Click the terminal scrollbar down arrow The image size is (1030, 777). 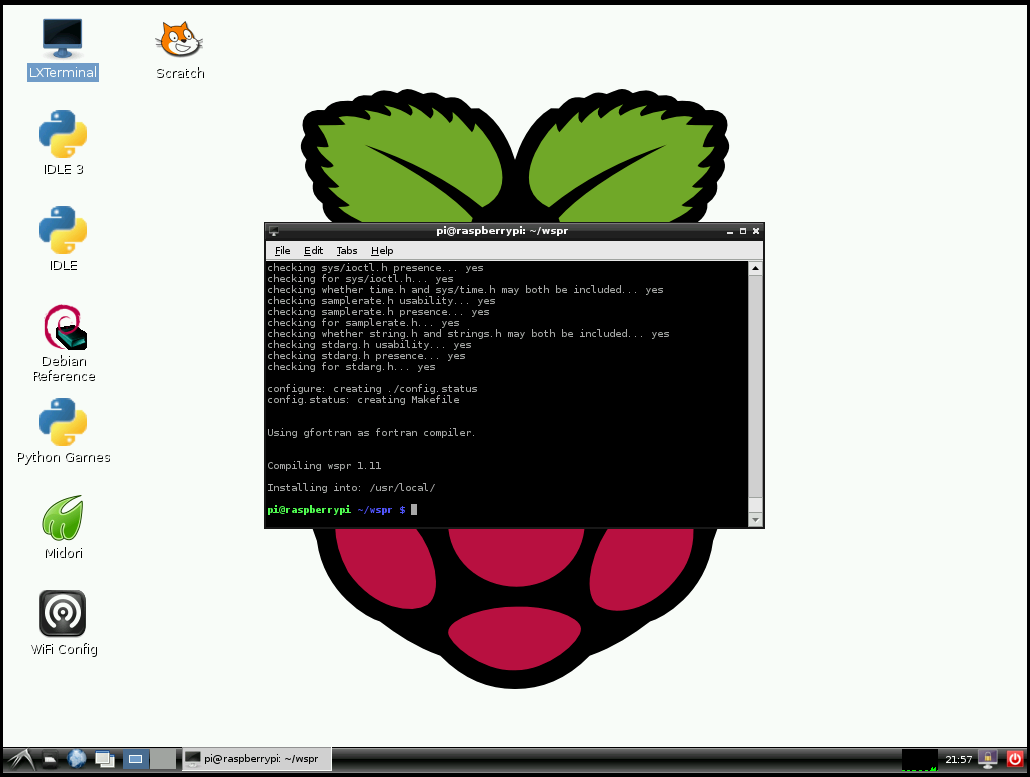pos(755,520)
